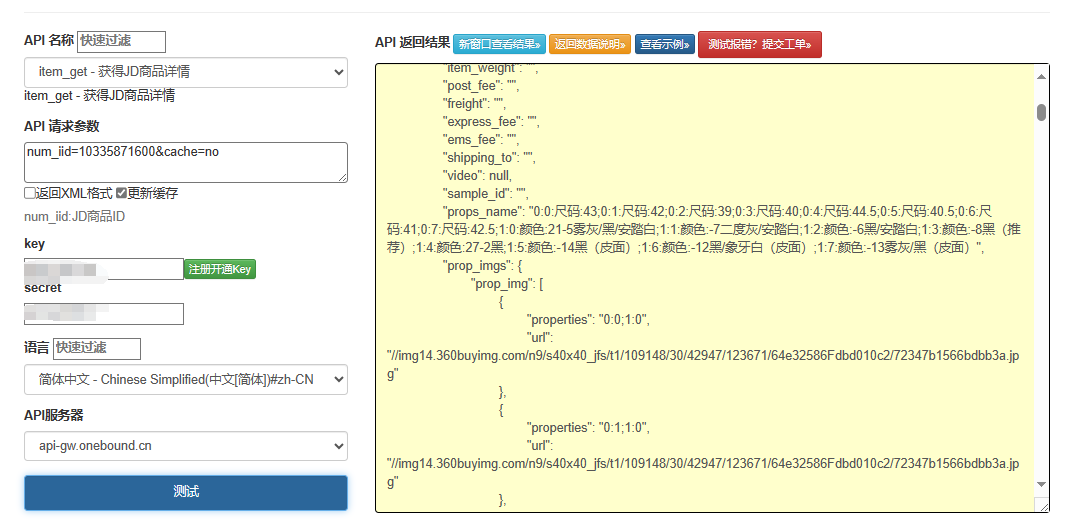Open 新窗口查看结果 button
This screenshot has width=1080, height=525.
pos(499,44)
